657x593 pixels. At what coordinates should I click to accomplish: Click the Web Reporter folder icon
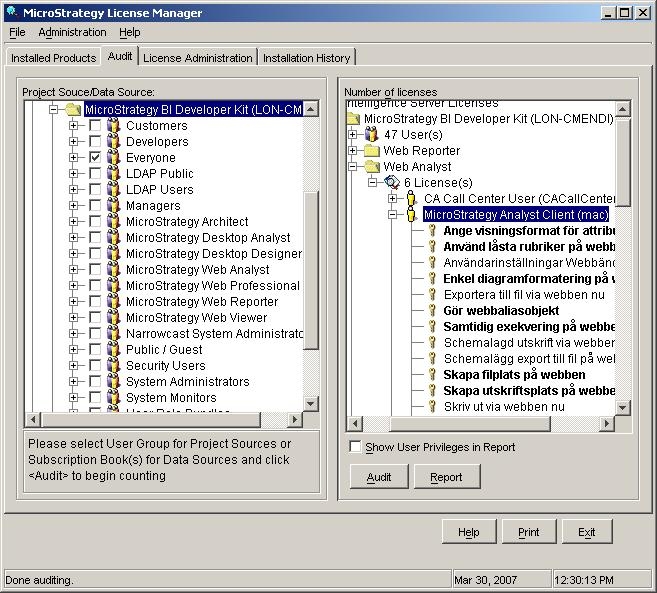(371, 150)
